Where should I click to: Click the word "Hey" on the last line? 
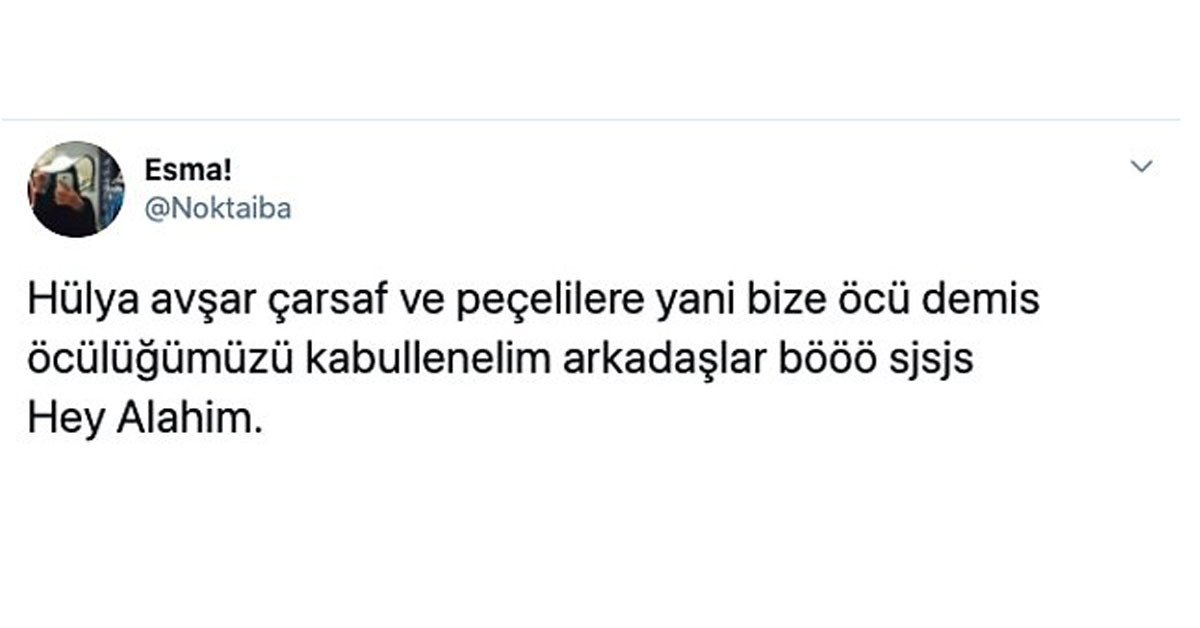[62, 418]
